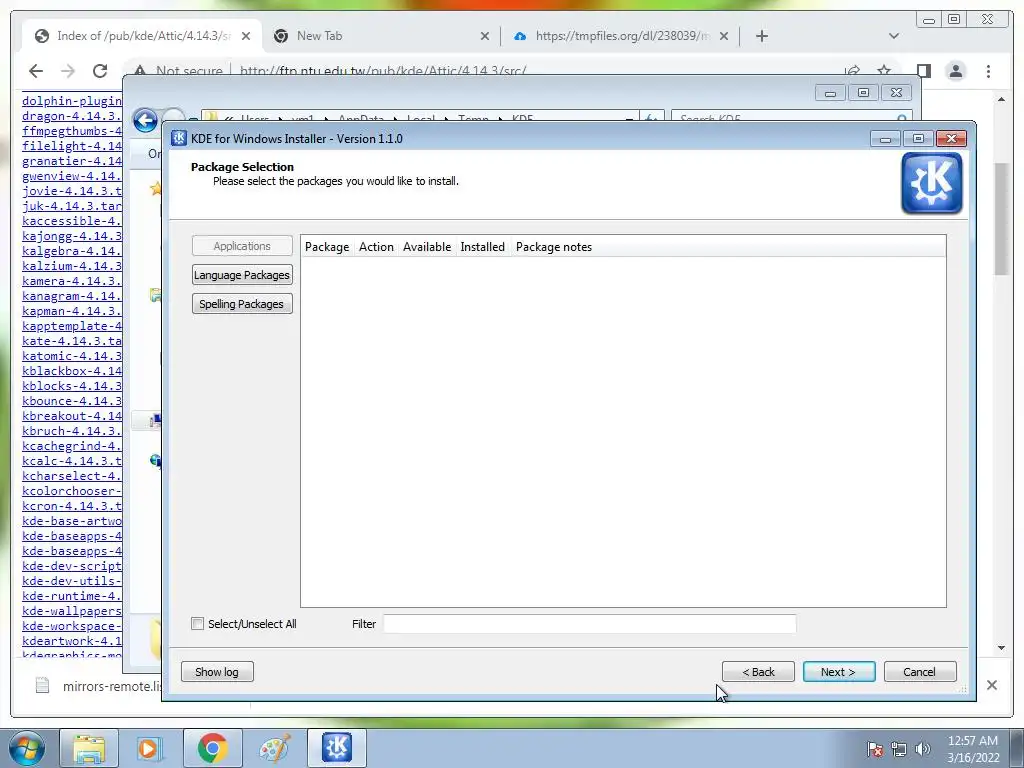Close the New Tab tab

click(485, 37)
